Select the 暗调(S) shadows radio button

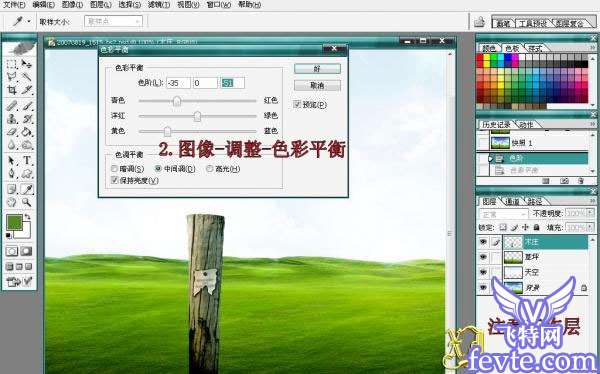tap(114, 168)
